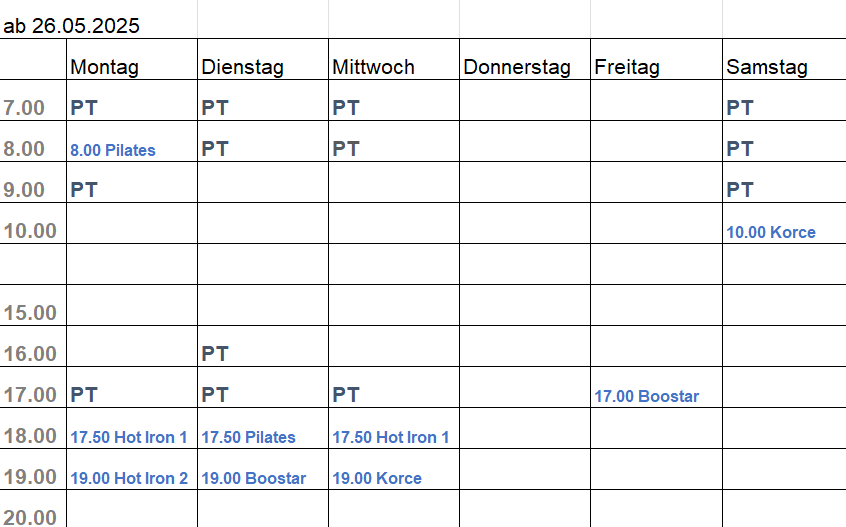846x527 pixels.
Task: Select the Mittwoch header cell
Action: click(x=394, y=59)
